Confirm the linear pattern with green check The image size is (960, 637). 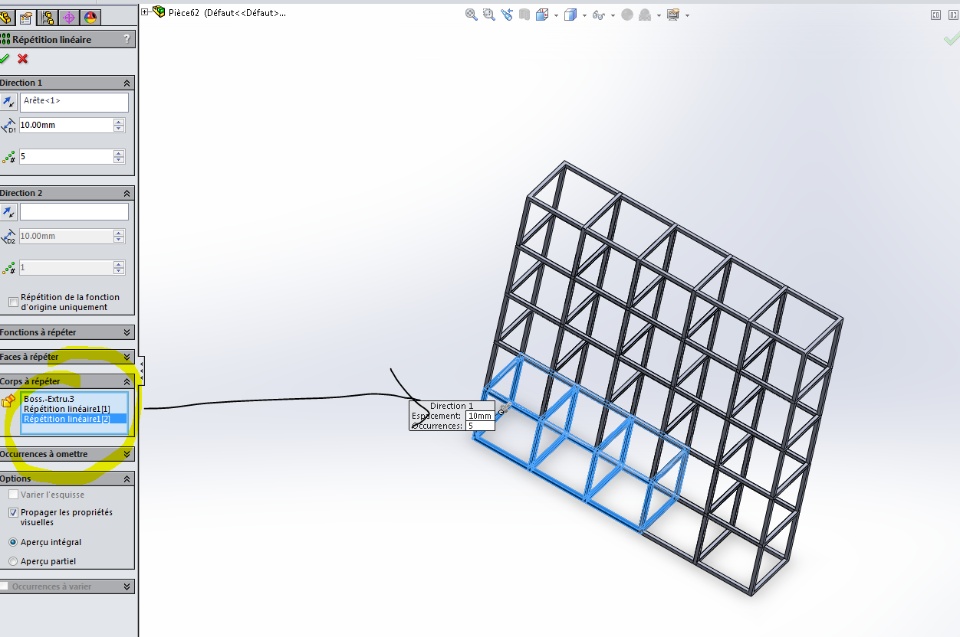[5, 59]
